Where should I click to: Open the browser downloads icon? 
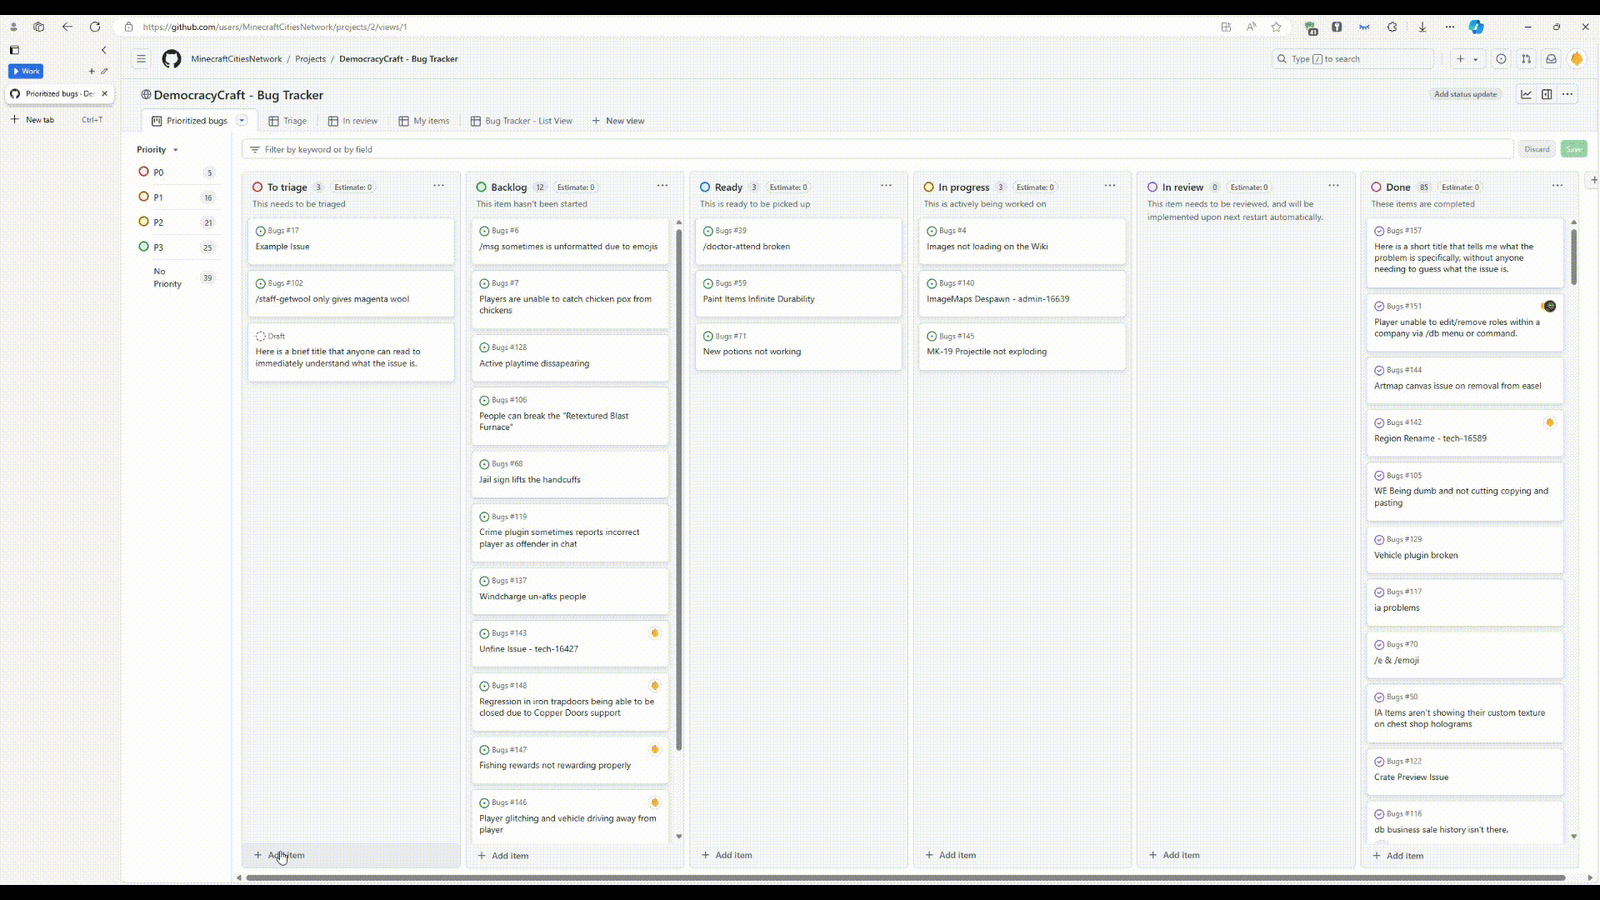1422,27
